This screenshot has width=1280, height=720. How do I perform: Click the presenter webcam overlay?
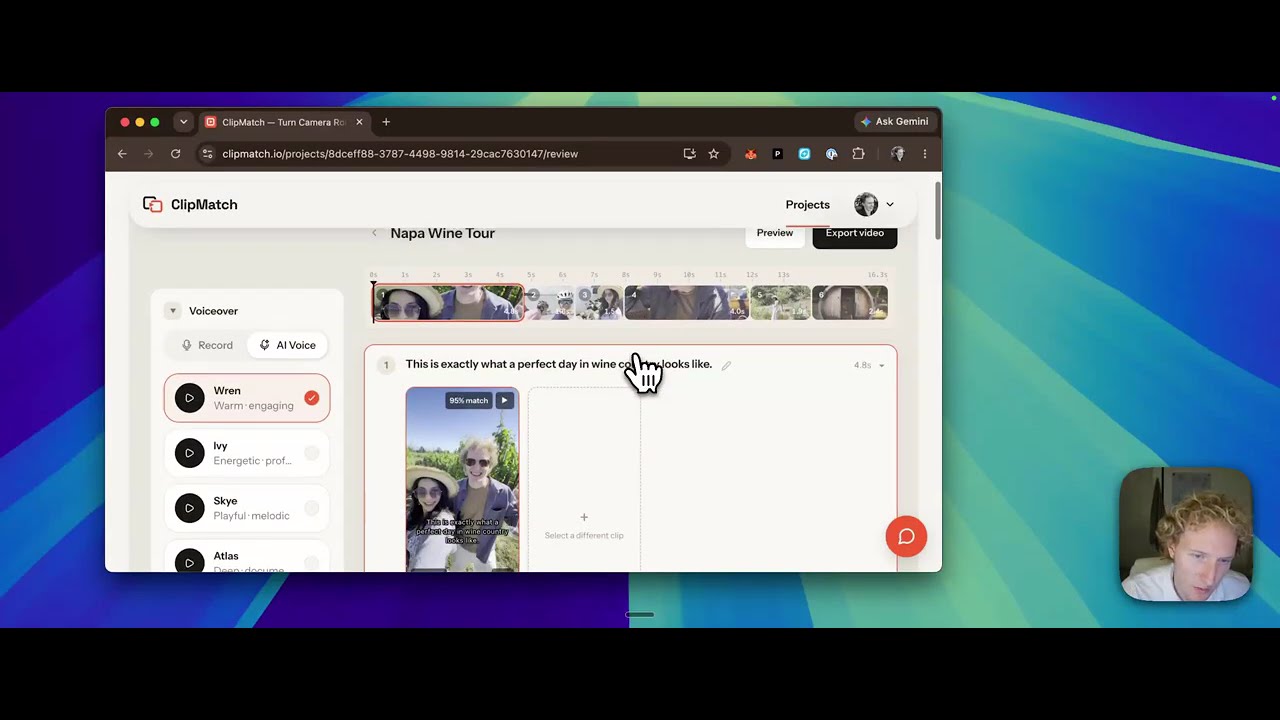[1186, 535]
